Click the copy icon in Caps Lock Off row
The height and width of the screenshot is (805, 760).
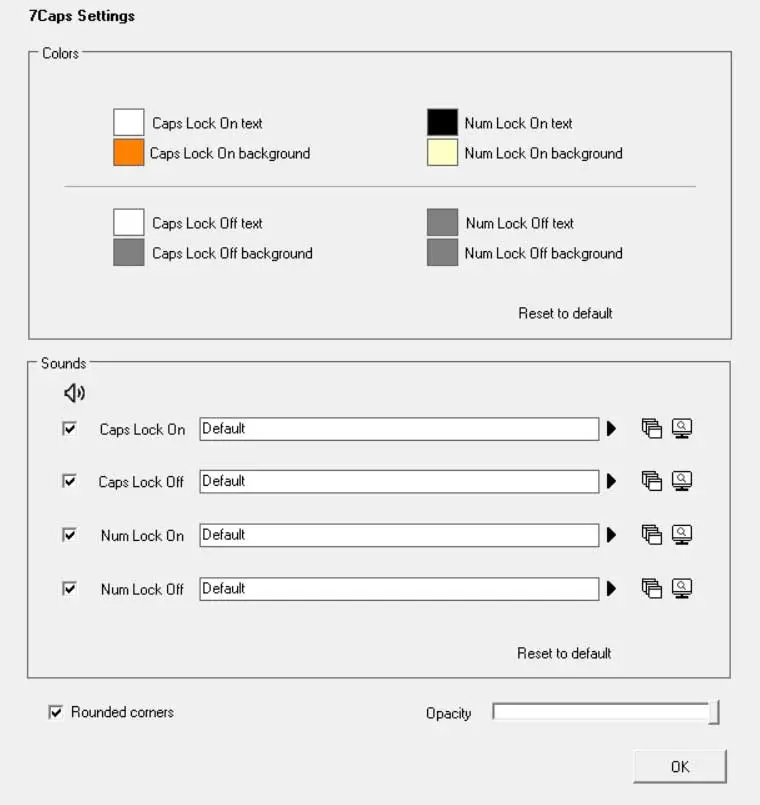pos(652,481)
